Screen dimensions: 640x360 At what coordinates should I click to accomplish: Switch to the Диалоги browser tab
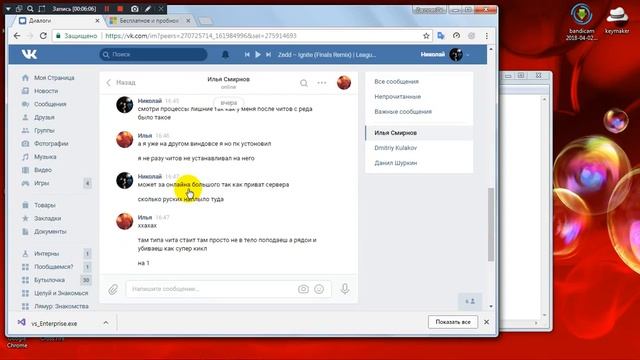57,20
